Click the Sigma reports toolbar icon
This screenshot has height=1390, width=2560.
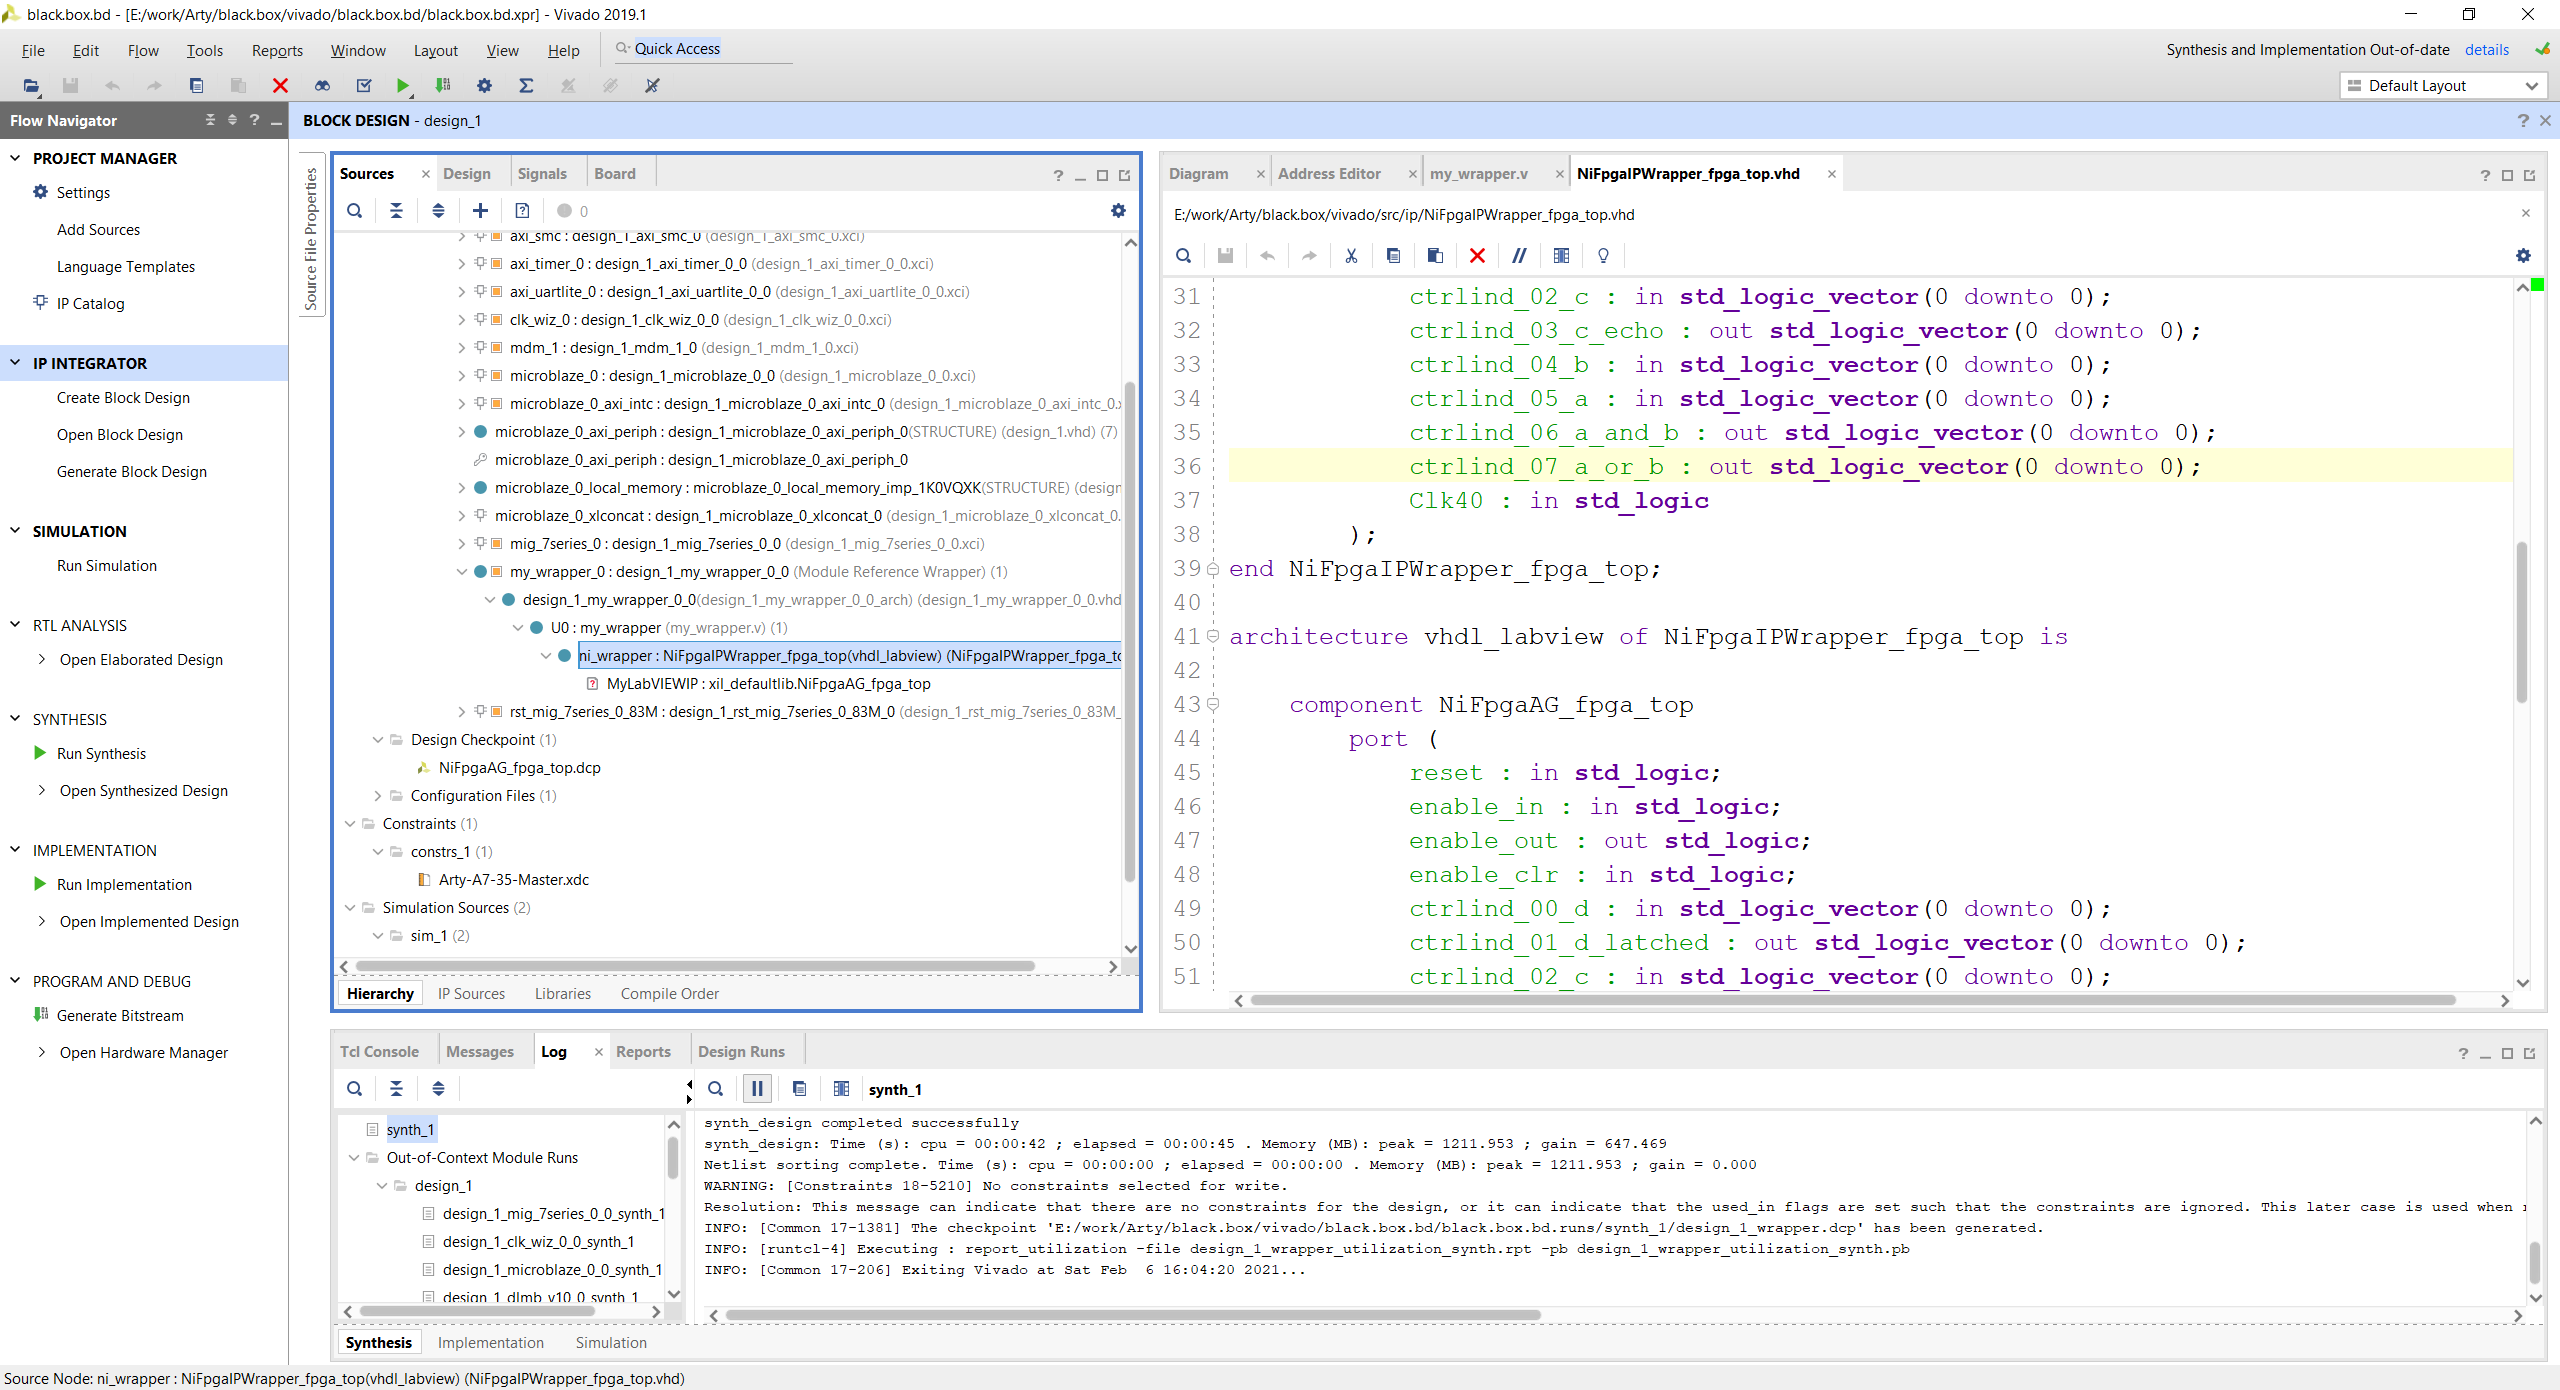[526, 86]
